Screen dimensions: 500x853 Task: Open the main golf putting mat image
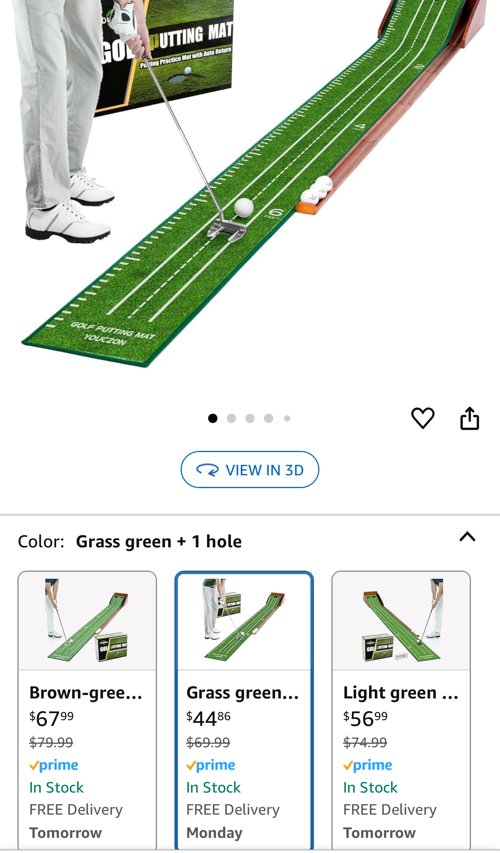250,183
